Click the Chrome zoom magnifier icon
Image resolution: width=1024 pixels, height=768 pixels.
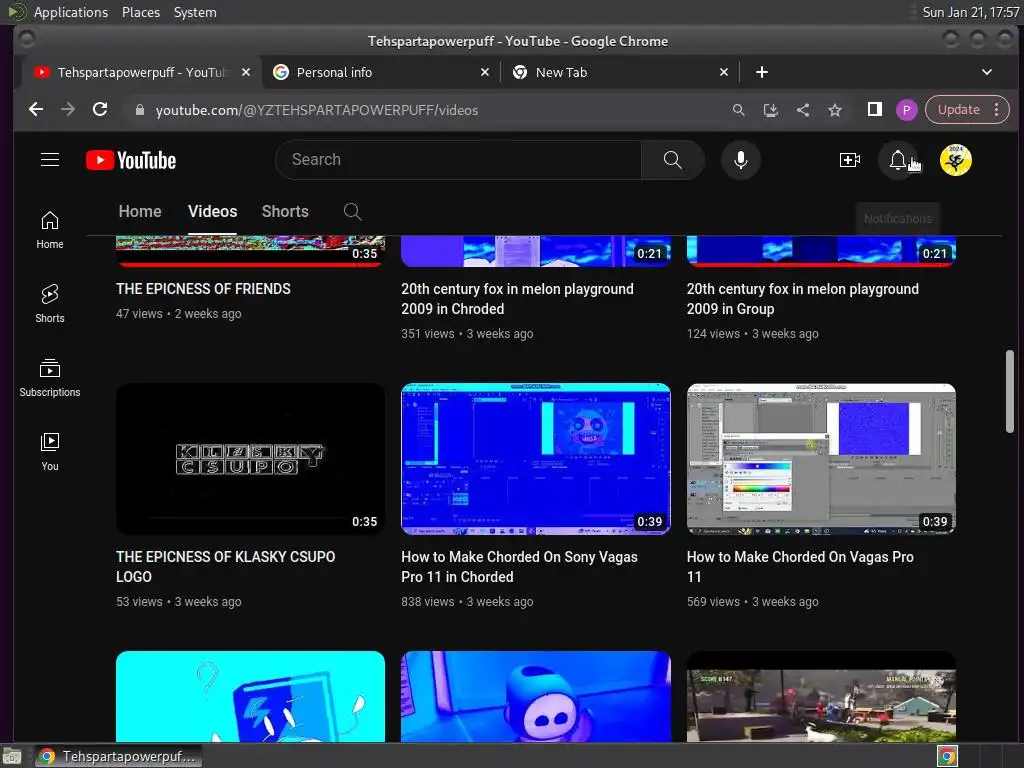pyautogui.click(x=739, y=110)
